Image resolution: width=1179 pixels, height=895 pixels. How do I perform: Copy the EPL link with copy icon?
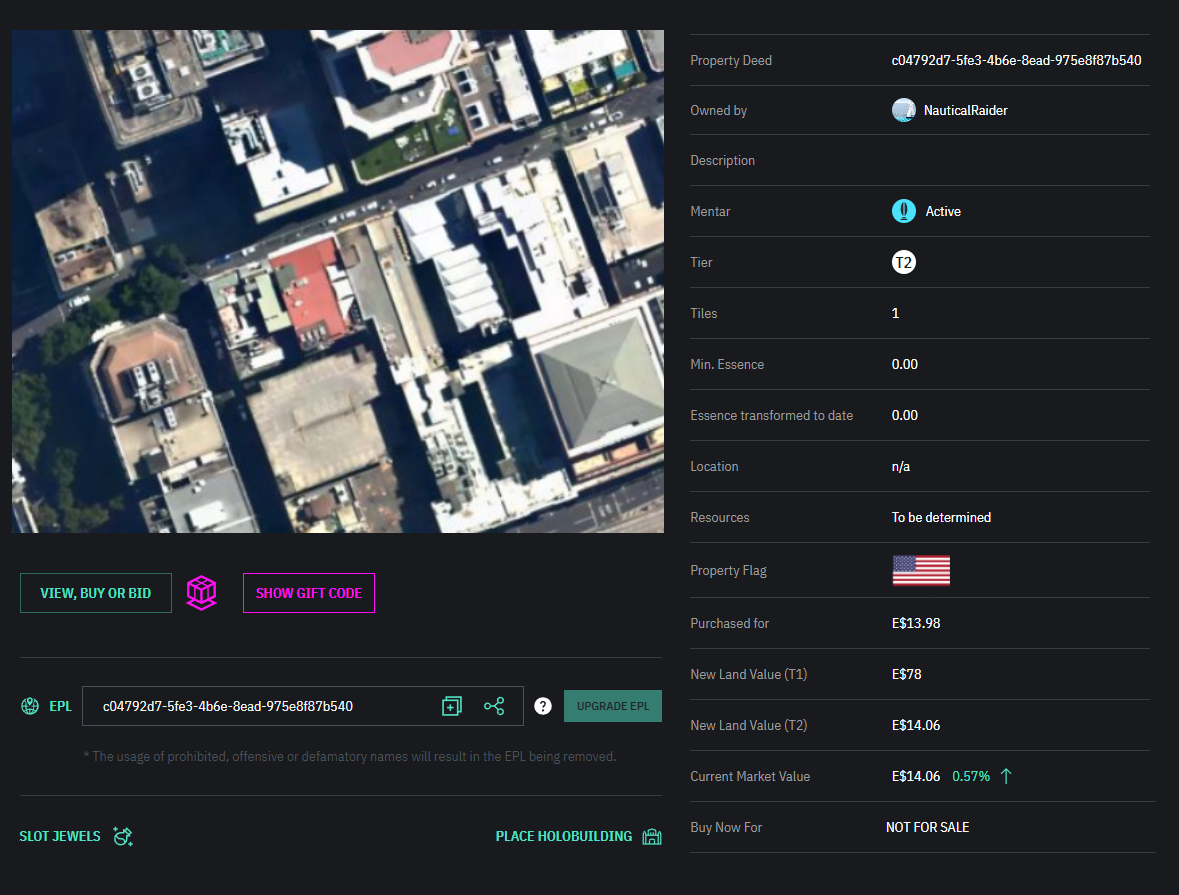pos(451,706)
